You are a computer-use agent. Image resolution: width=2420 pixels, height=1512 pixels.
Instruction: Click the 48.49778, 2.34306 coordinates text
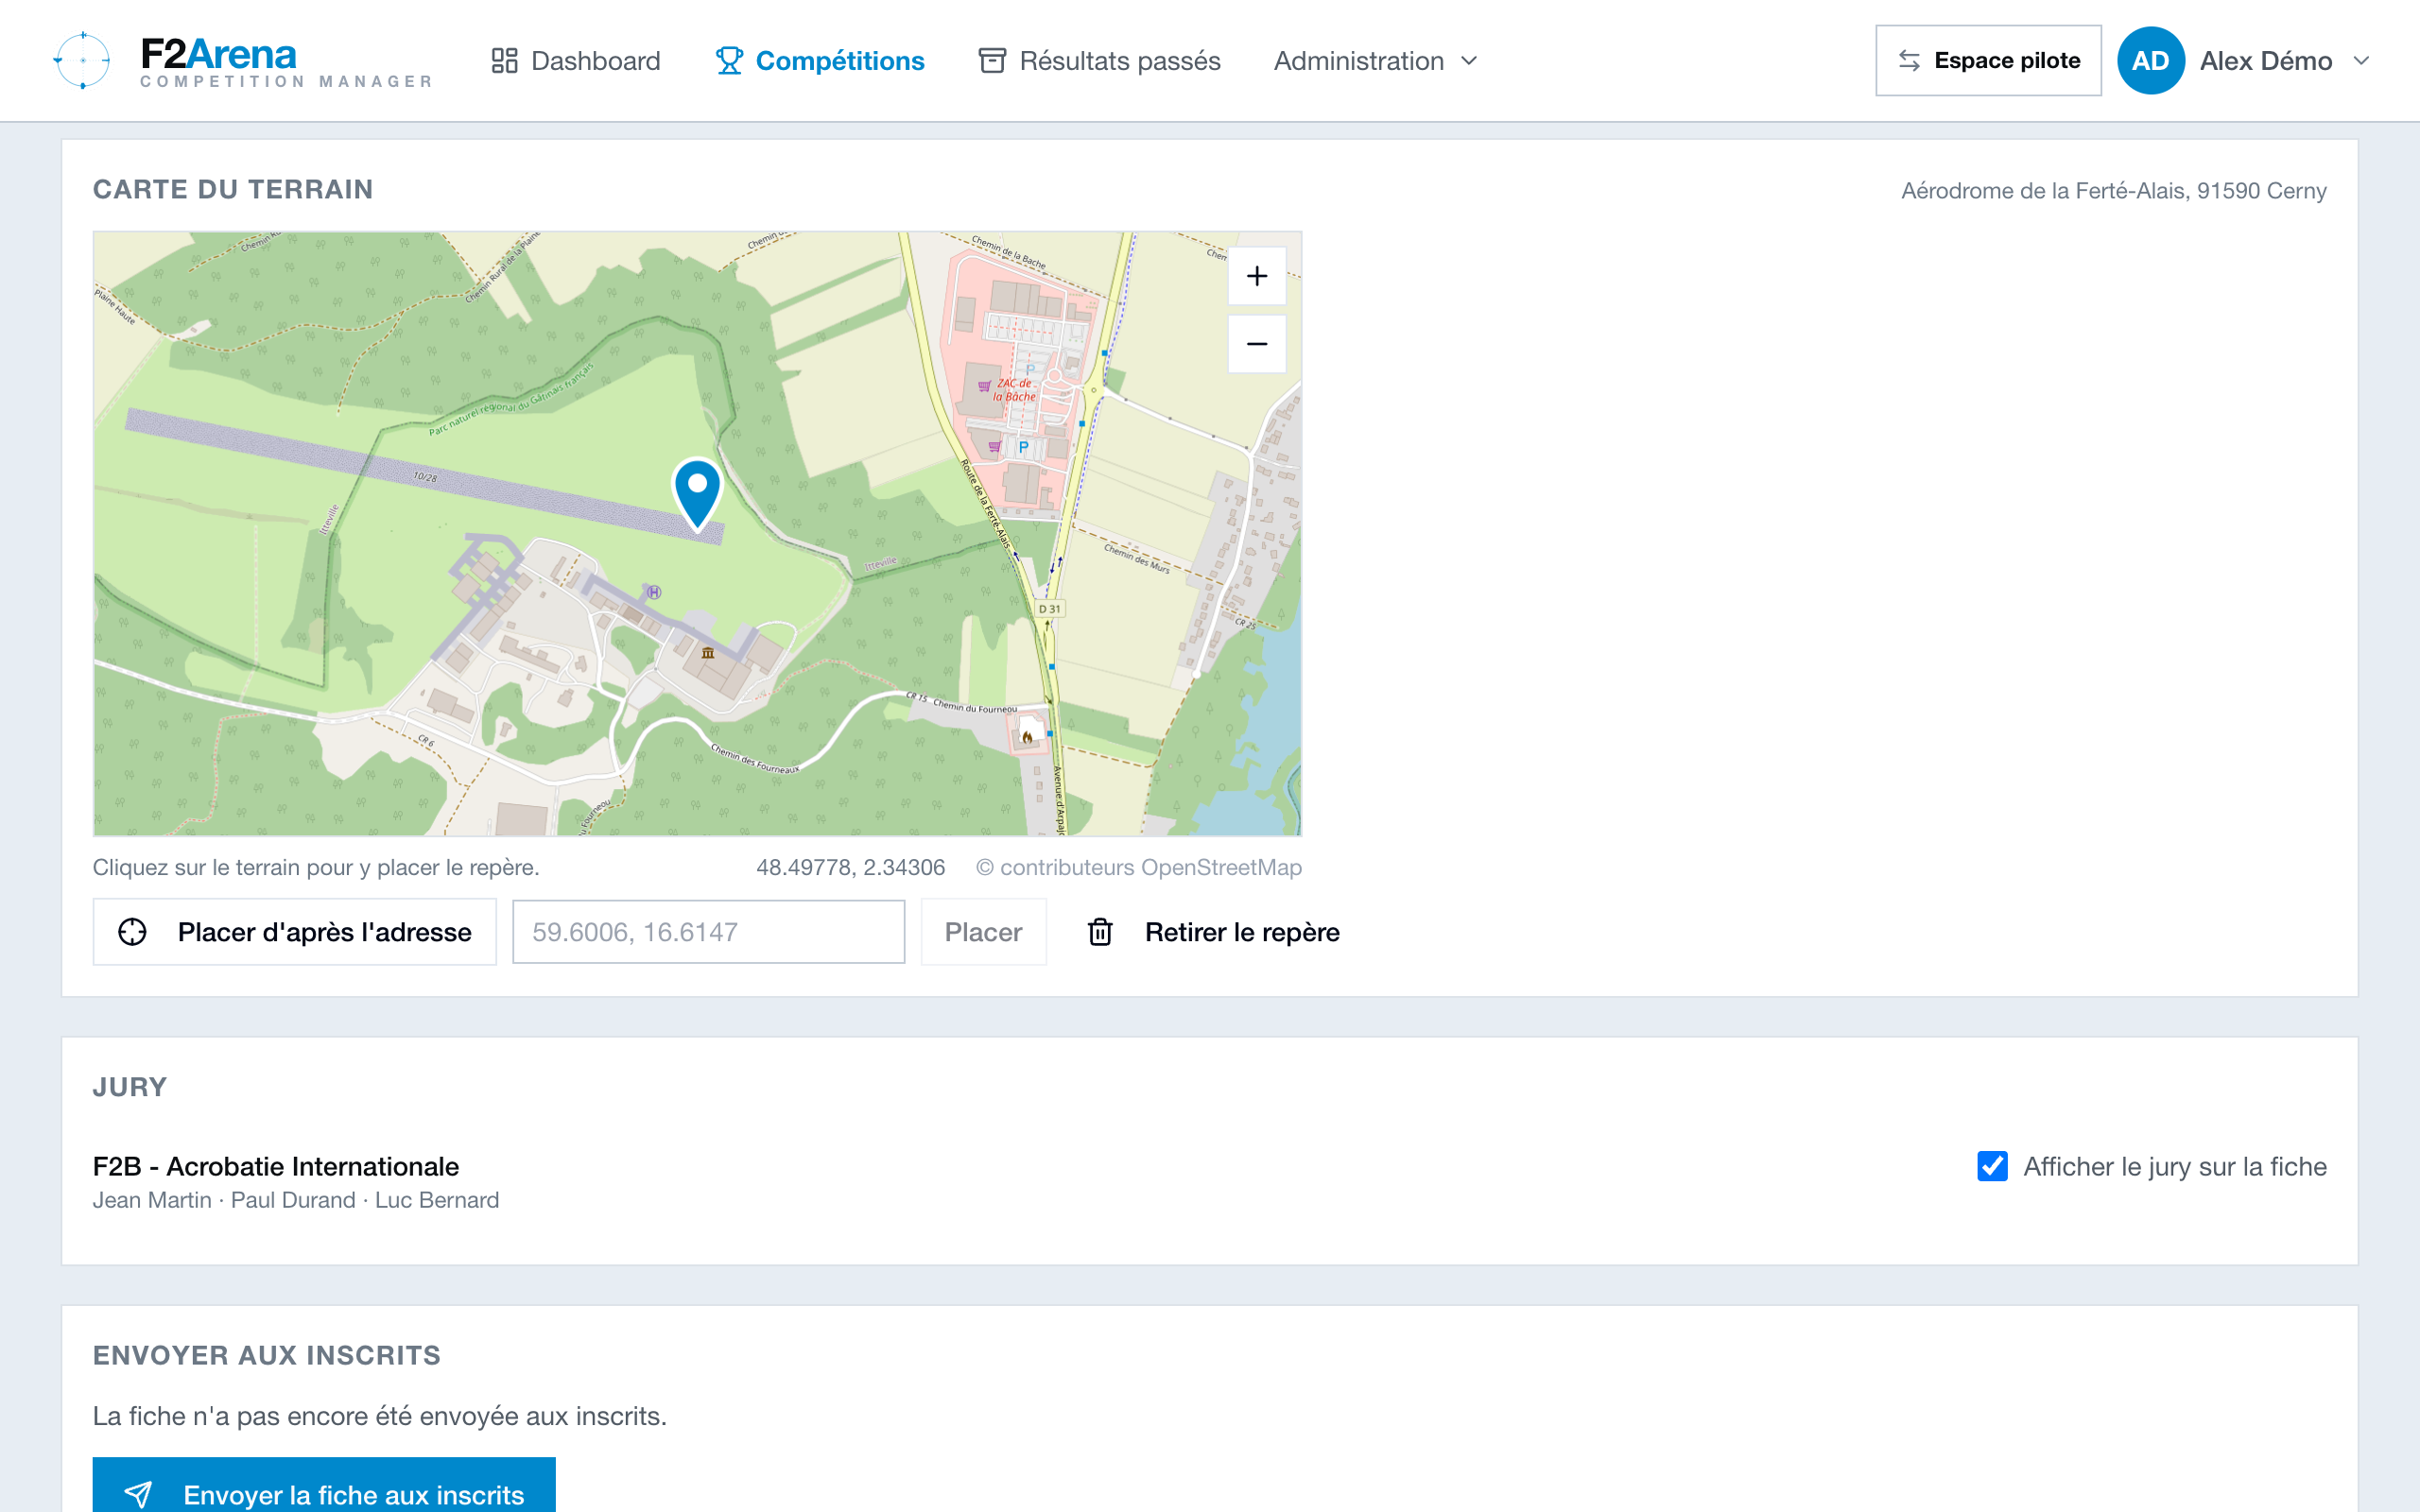pyautogui.click(x=850, y=867)
